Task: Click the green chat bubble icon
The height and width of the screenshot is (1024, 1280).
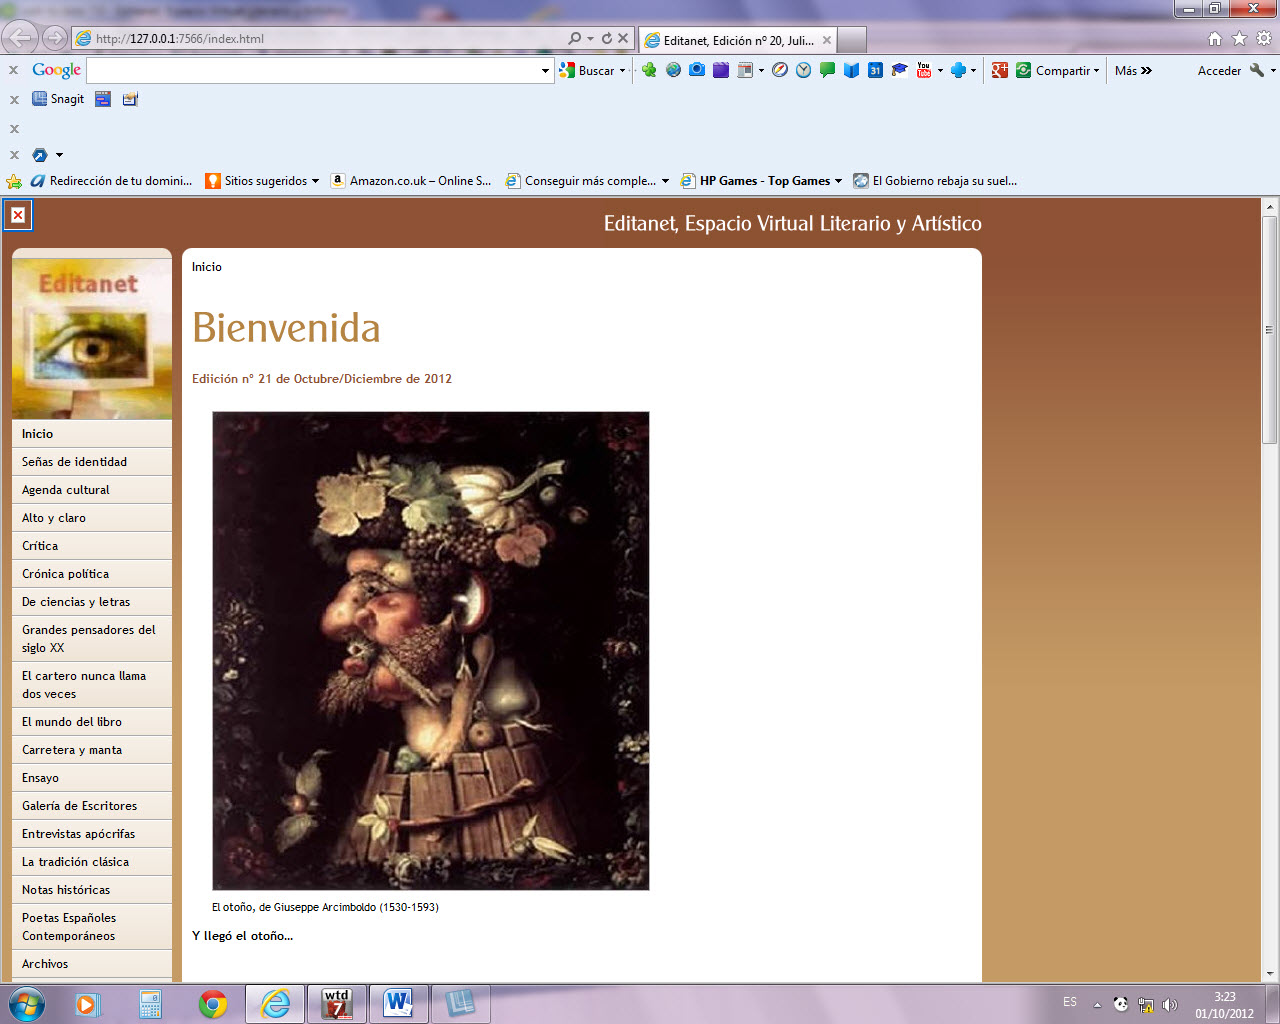Action: [827, 70]
